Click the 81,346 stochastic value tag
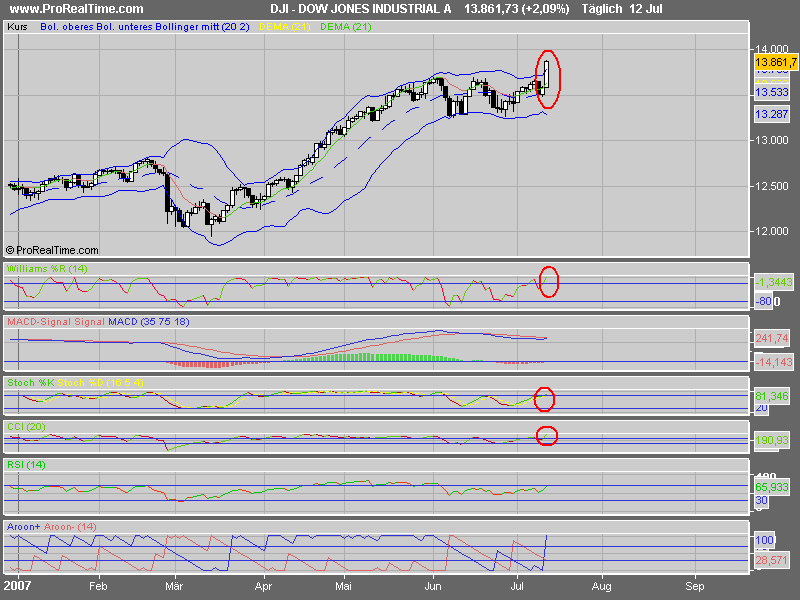 [772, 396]
